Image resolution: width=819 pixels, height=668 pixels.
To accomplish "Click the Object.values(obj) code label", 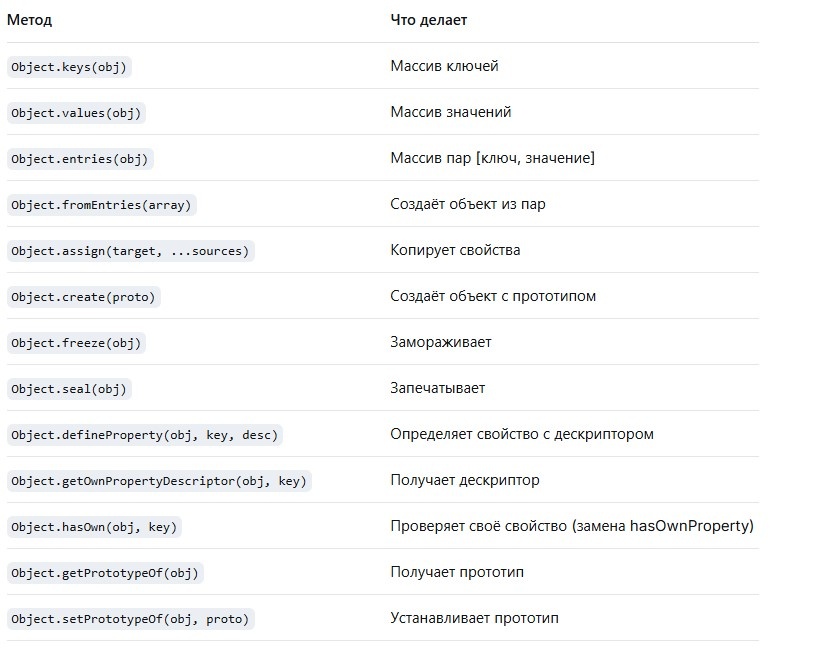I will (76, 113).
